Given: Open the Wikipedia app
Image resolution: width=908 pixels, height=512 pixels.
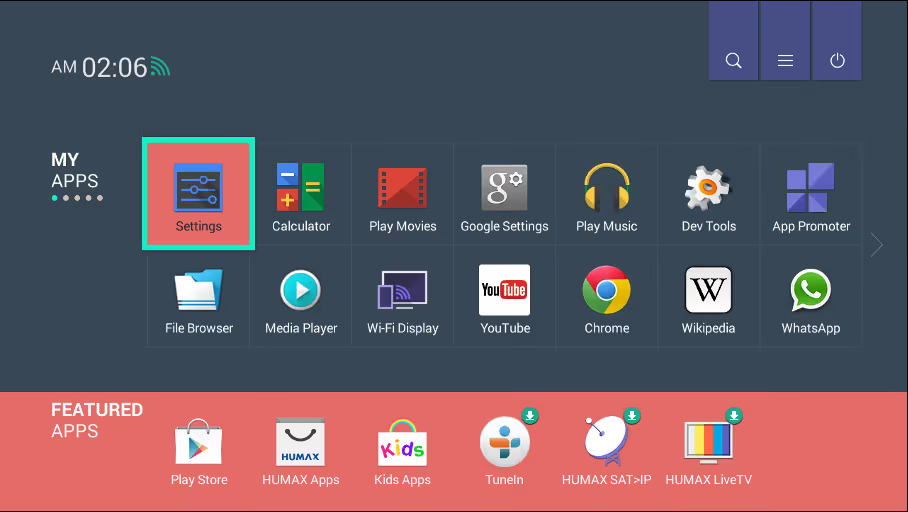Looking at the screenshot, I should pyautogui.click(x=708, y=297).
